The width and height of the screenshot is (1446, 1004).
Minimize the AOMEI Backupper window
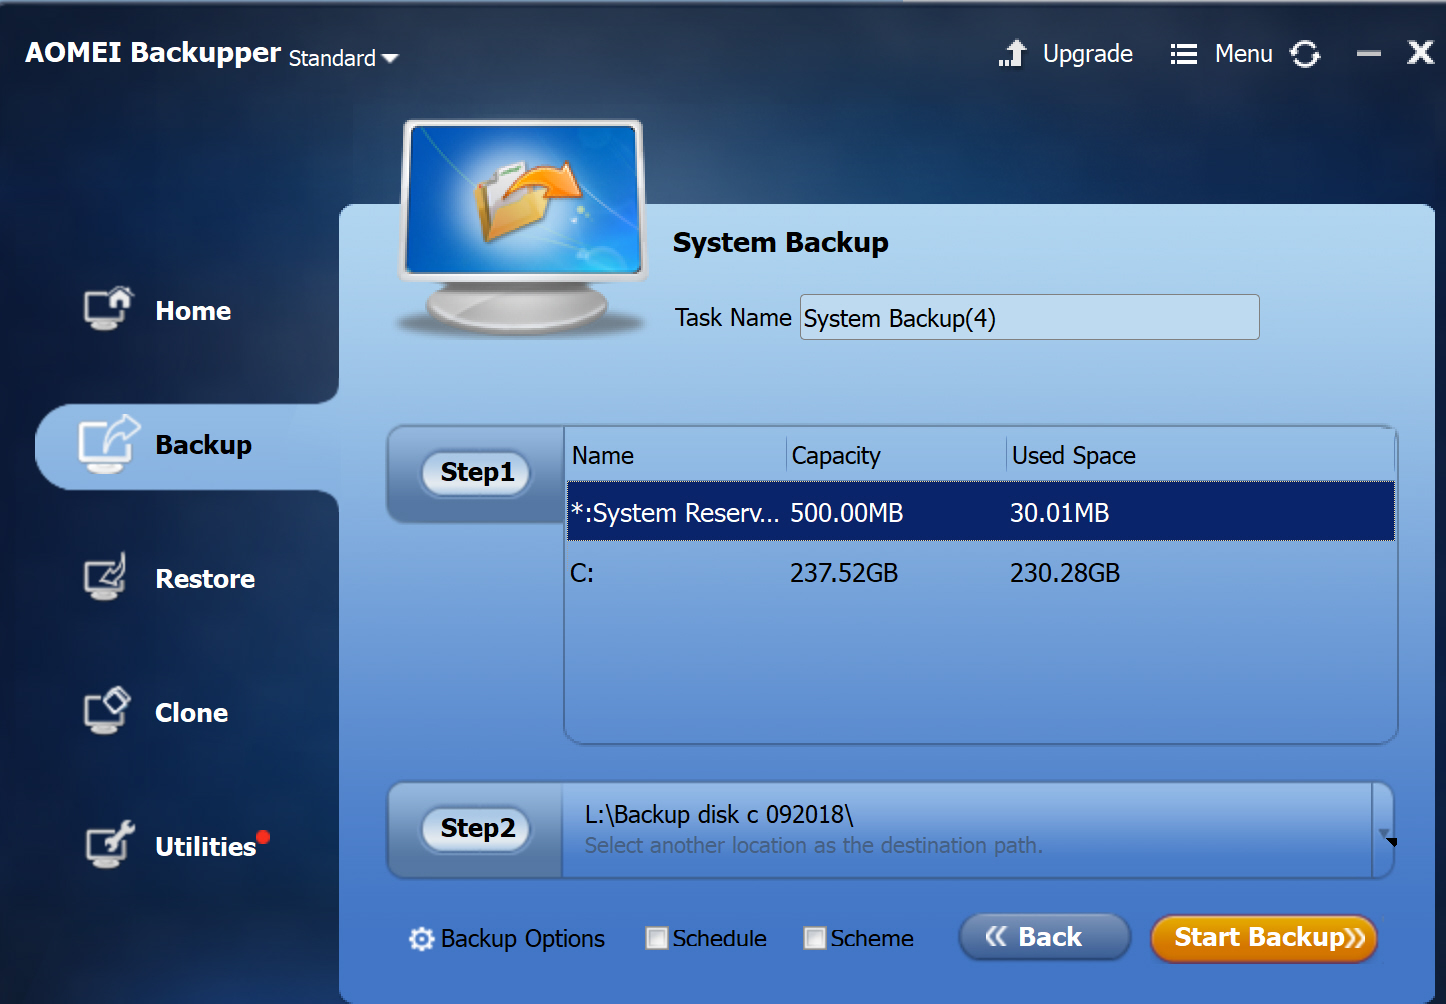(1369, 53)
